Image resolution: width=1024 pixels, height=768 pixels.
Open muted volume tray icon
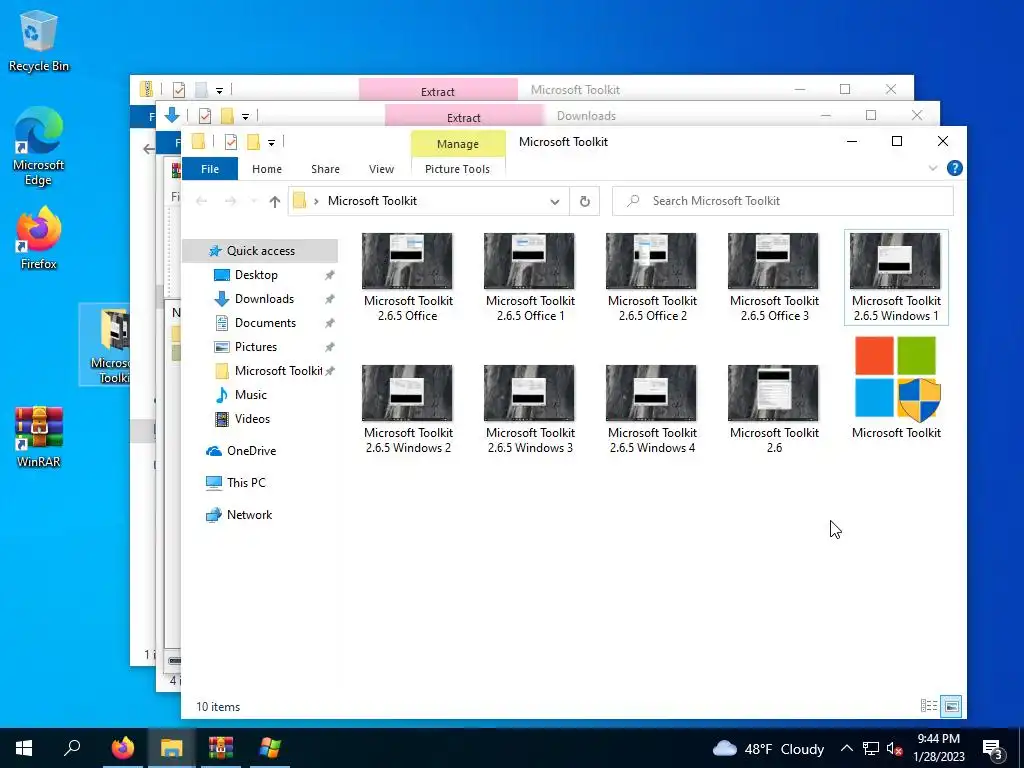pos(894,748)
